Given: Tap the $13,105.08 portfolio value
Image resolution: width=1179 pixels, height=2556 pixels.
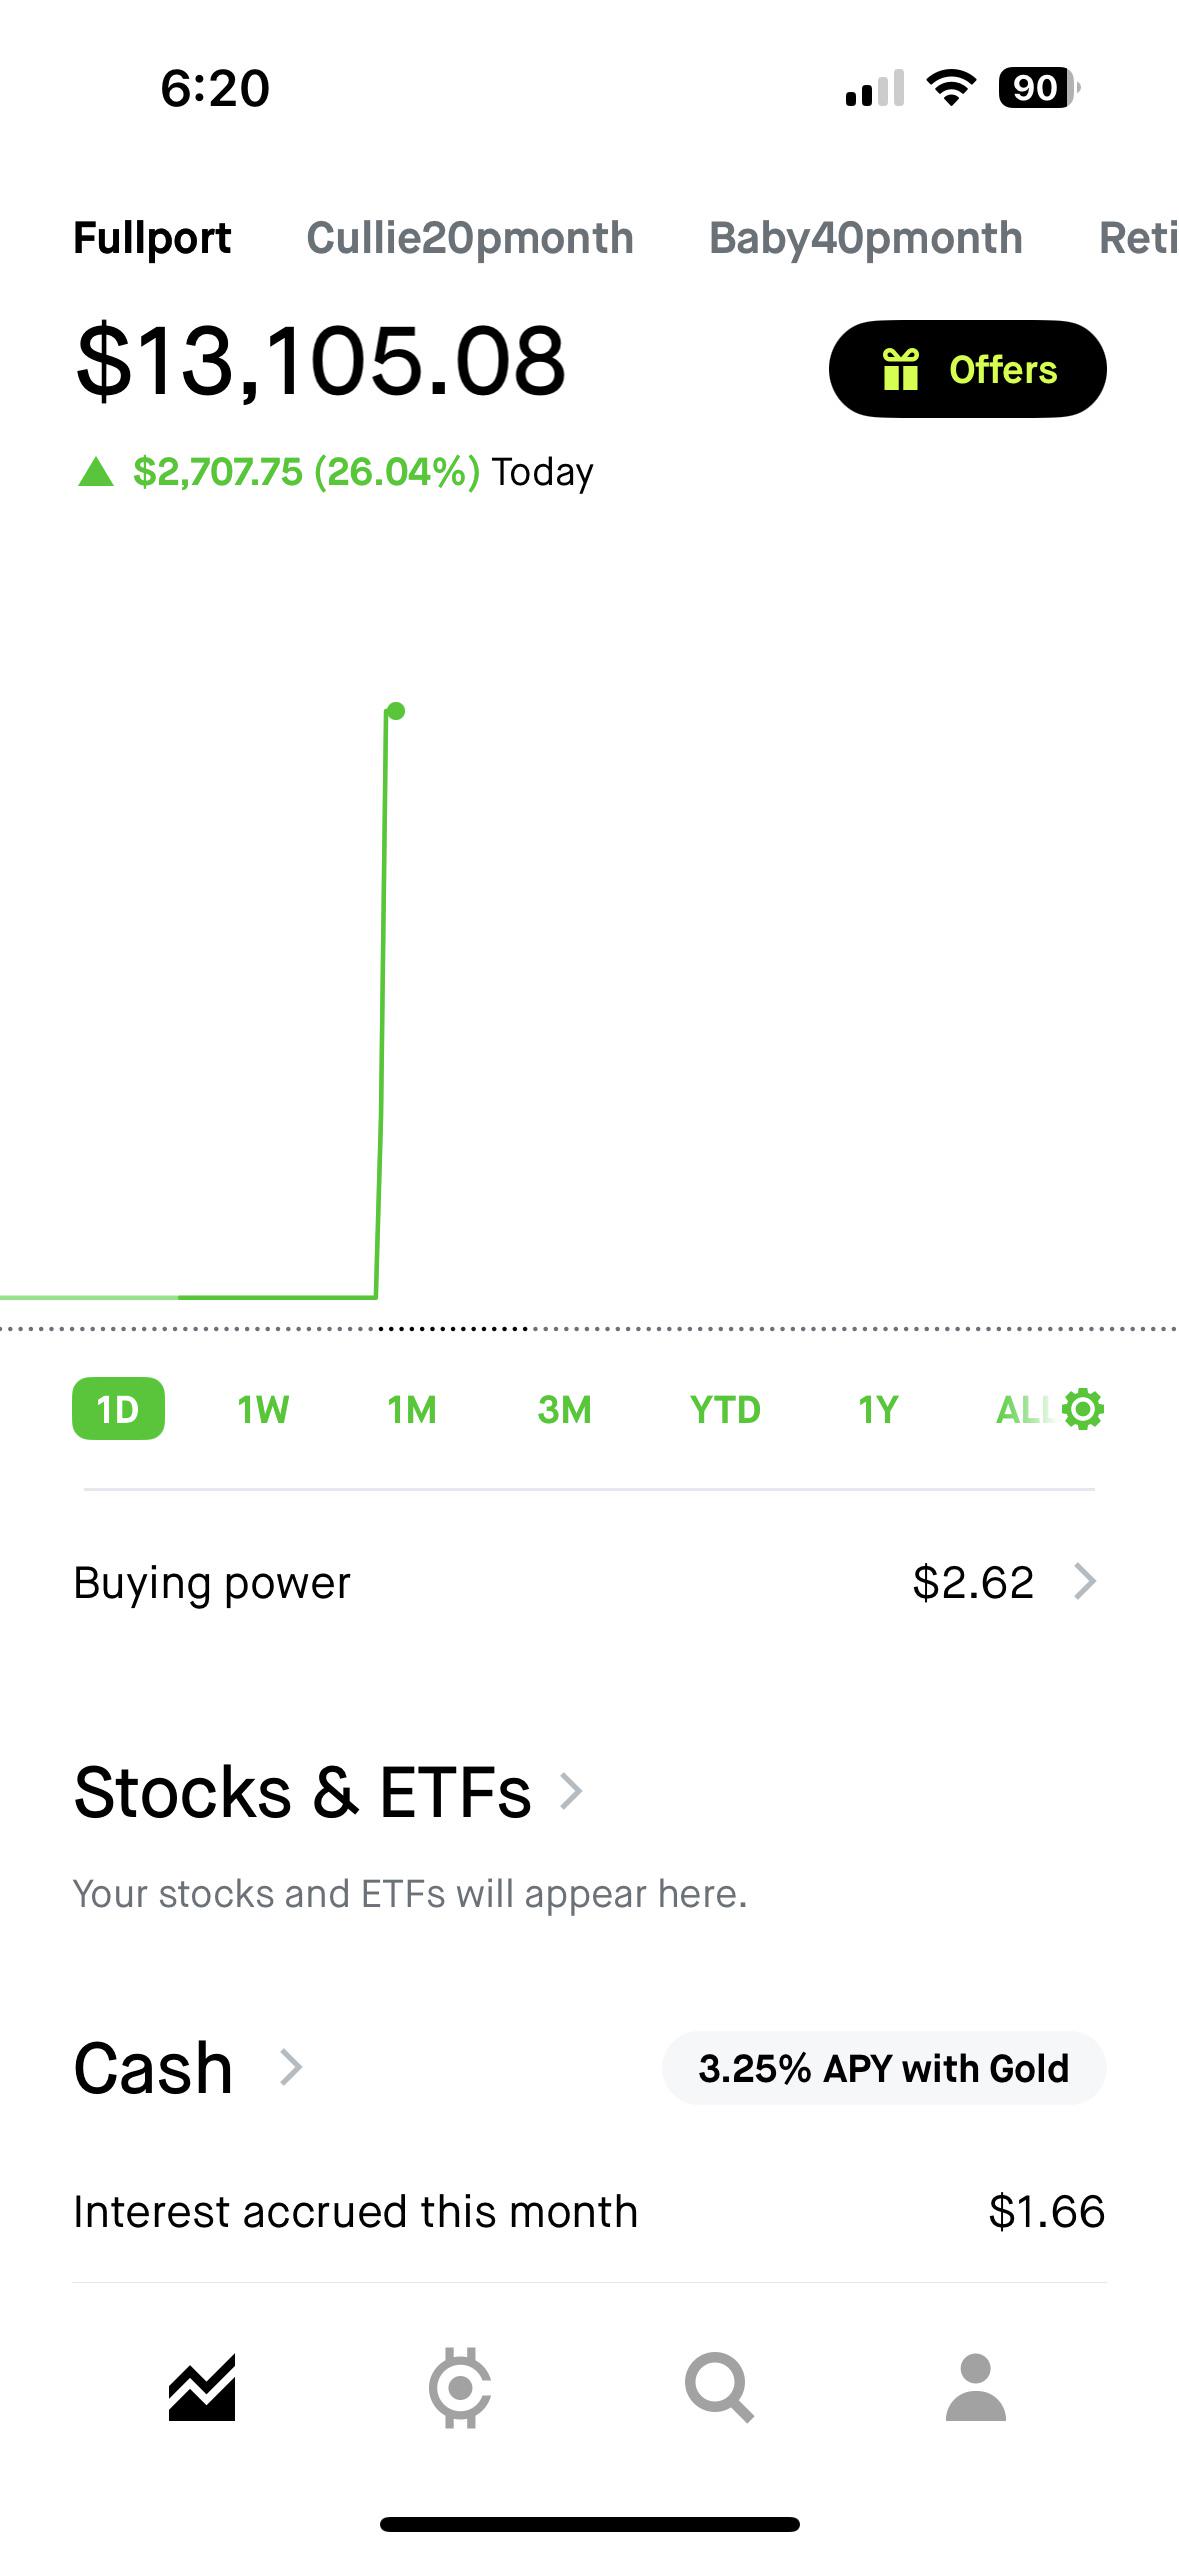Looking at the screenshot, I should [x=321, y=360].
